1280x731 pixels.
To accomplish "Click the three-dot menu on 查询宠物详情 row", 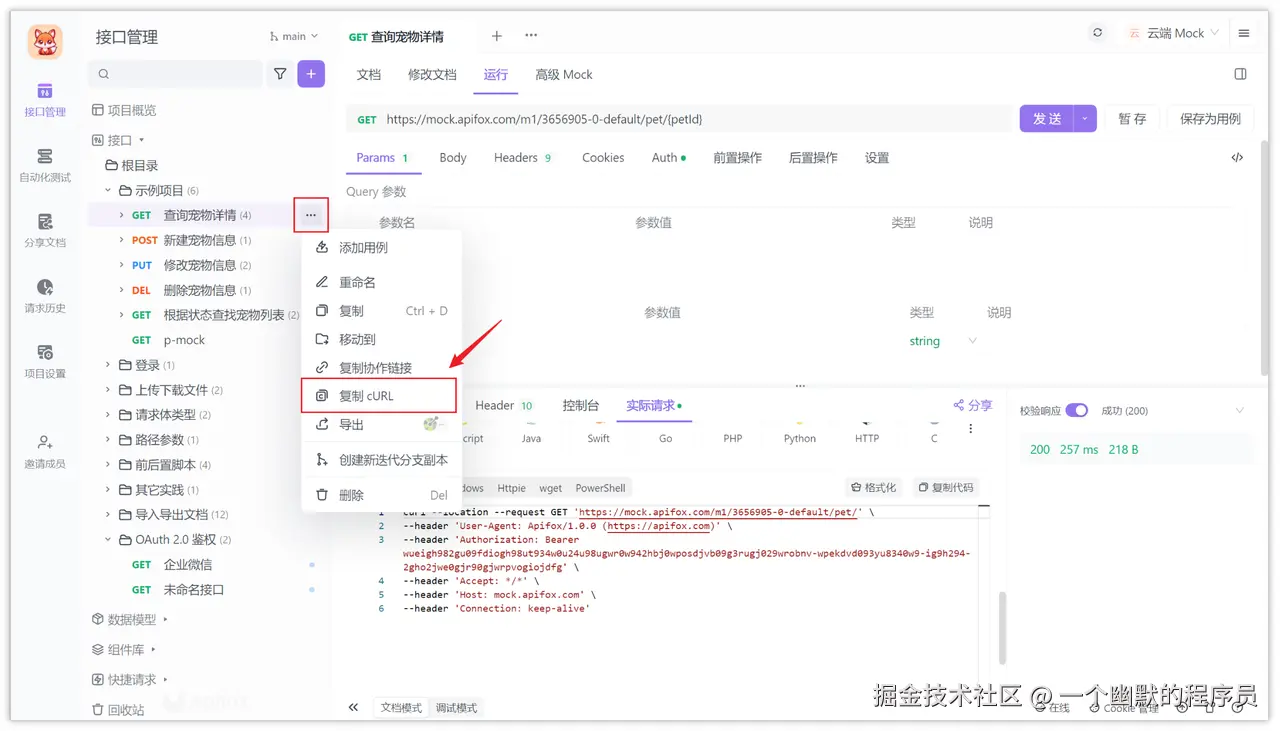I will (311, 215).
